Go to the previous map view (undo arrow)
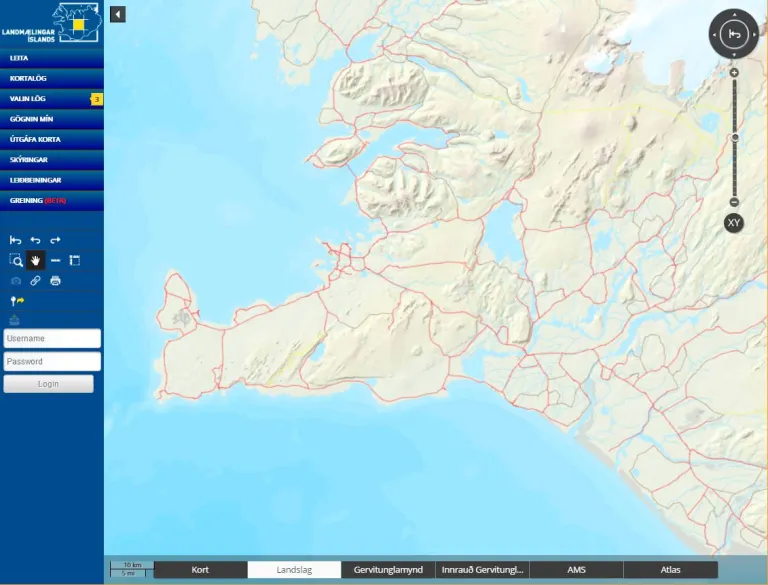This screenshot has height=585, width=768. (35, 240)
